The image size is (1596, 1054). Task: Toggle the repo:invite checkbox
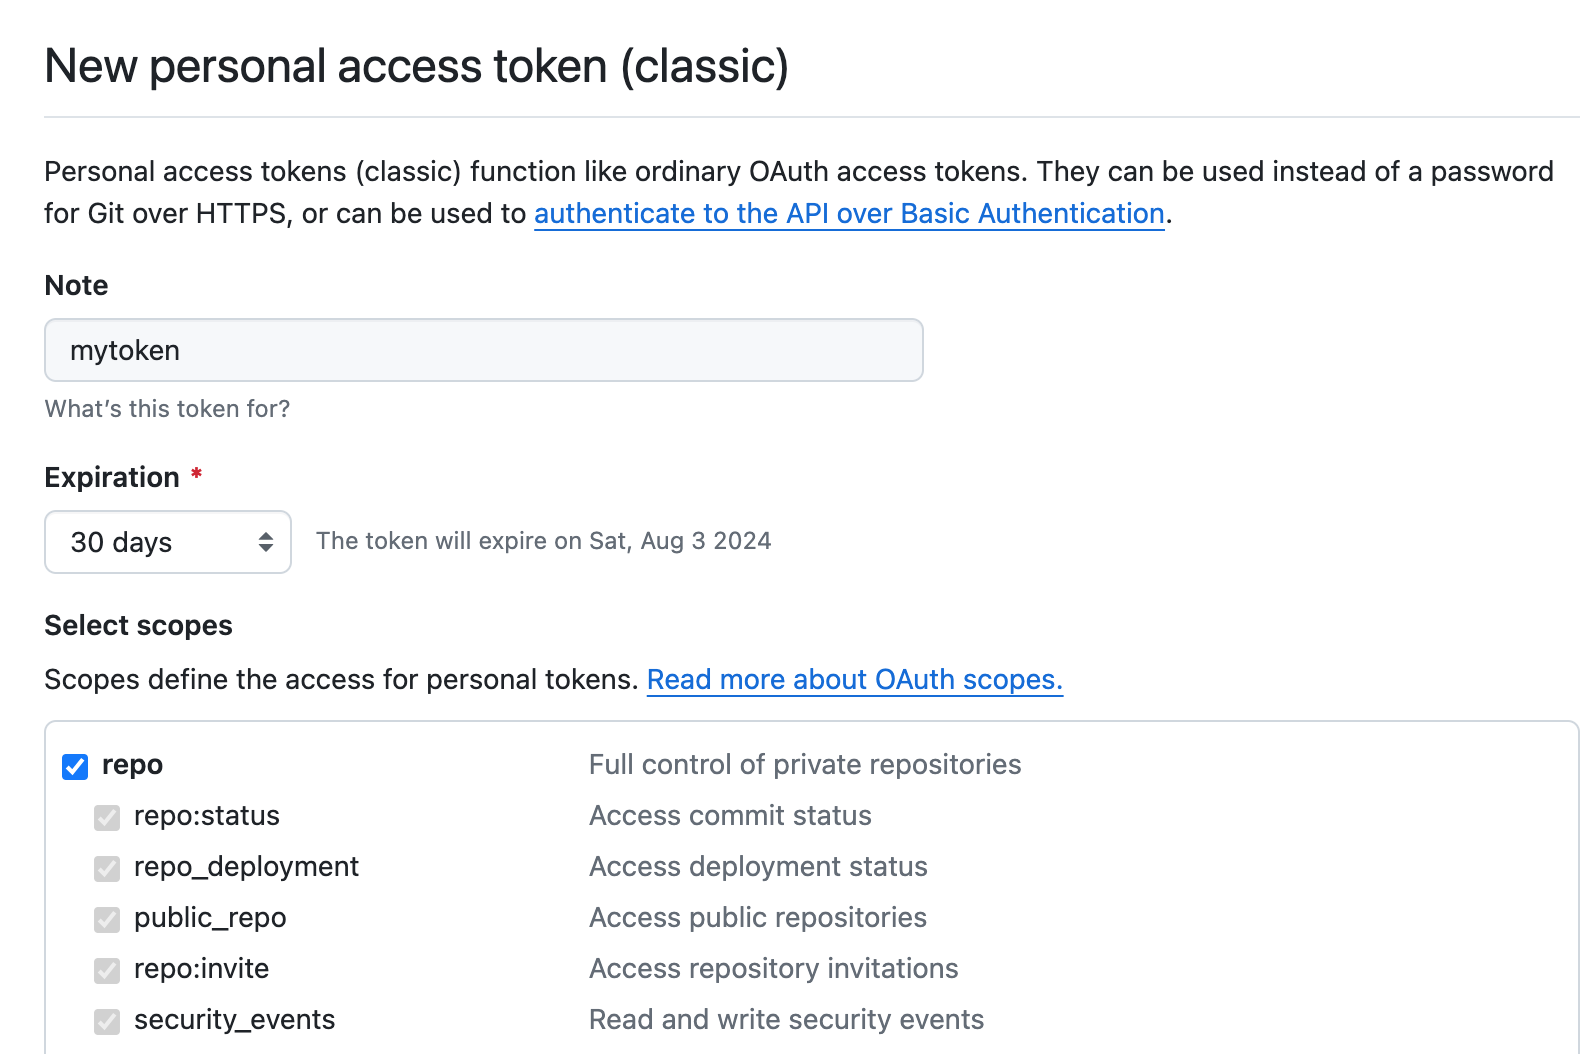click(x=107, y=970)
